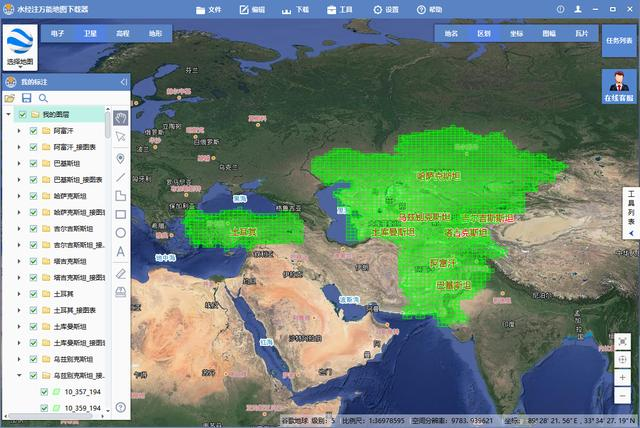Expand the 土耳其_接图表 folder node
The height and width of the screenshot is (428, 640).
click(19, 310)
